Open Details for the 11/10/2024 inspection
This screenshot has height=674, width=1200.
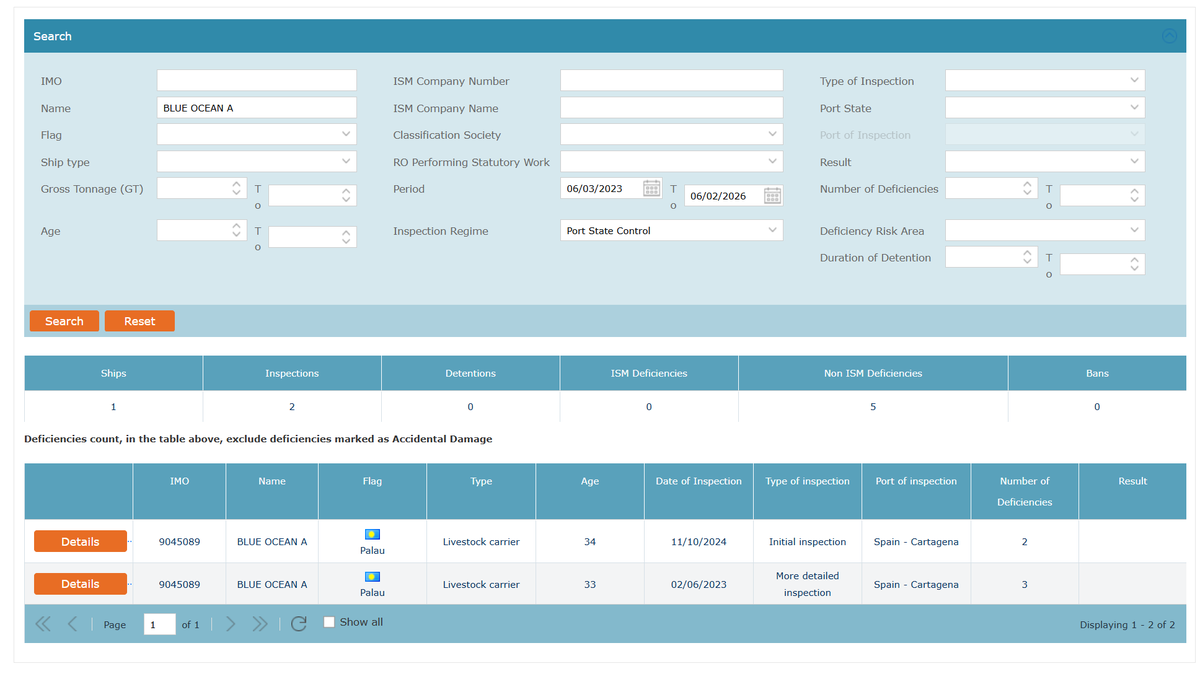tap(80, 541)
